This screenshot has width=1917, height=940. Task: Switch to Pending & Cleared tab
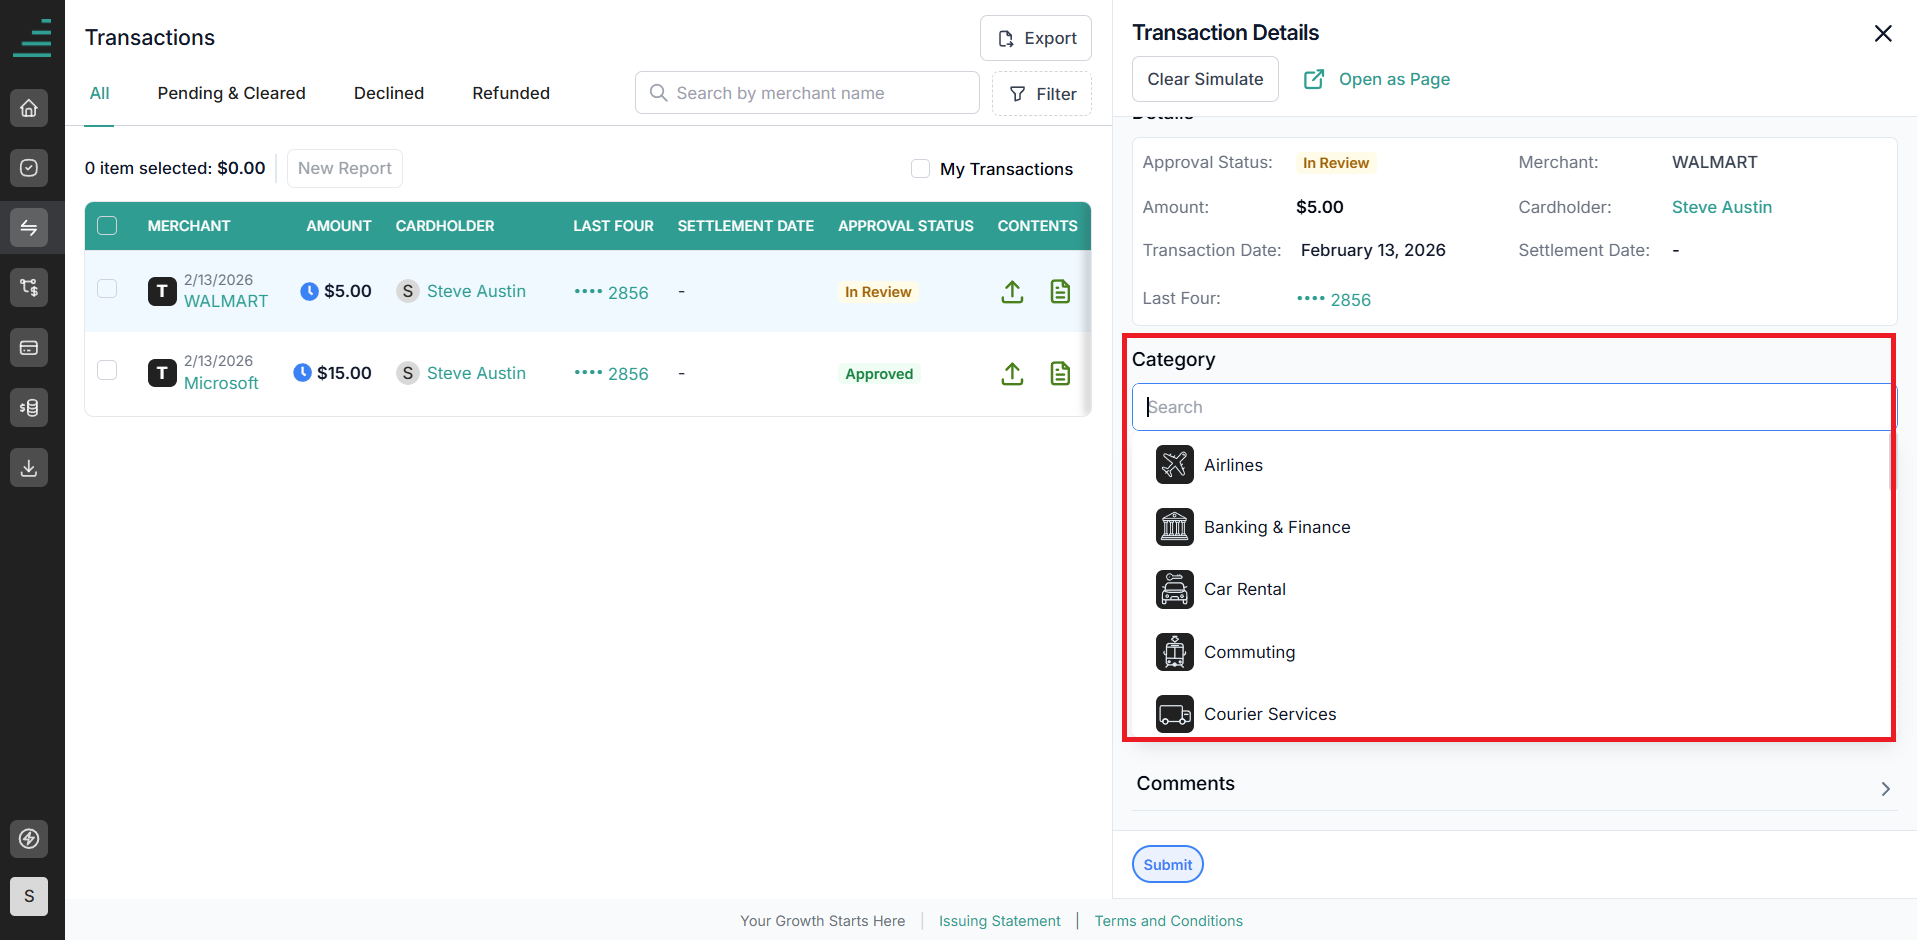click(x=231, y=93)
